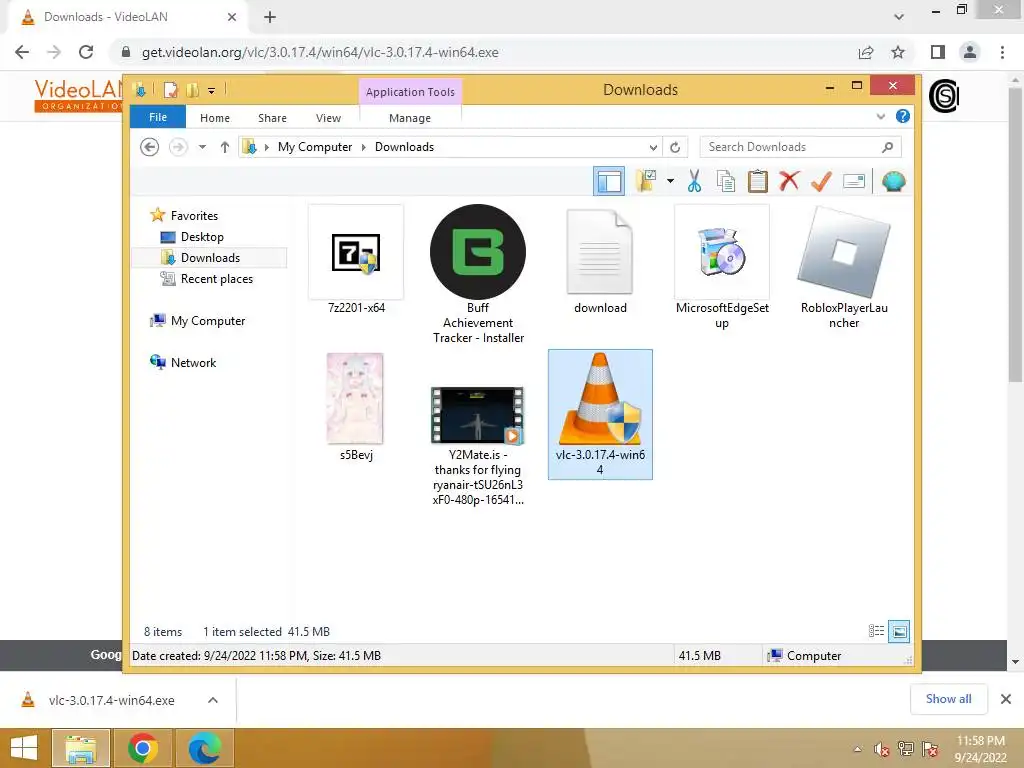Select the vlc-3.0.17.4-win64 installer file
Screen dimensions: 1024x768
(600, 414)
